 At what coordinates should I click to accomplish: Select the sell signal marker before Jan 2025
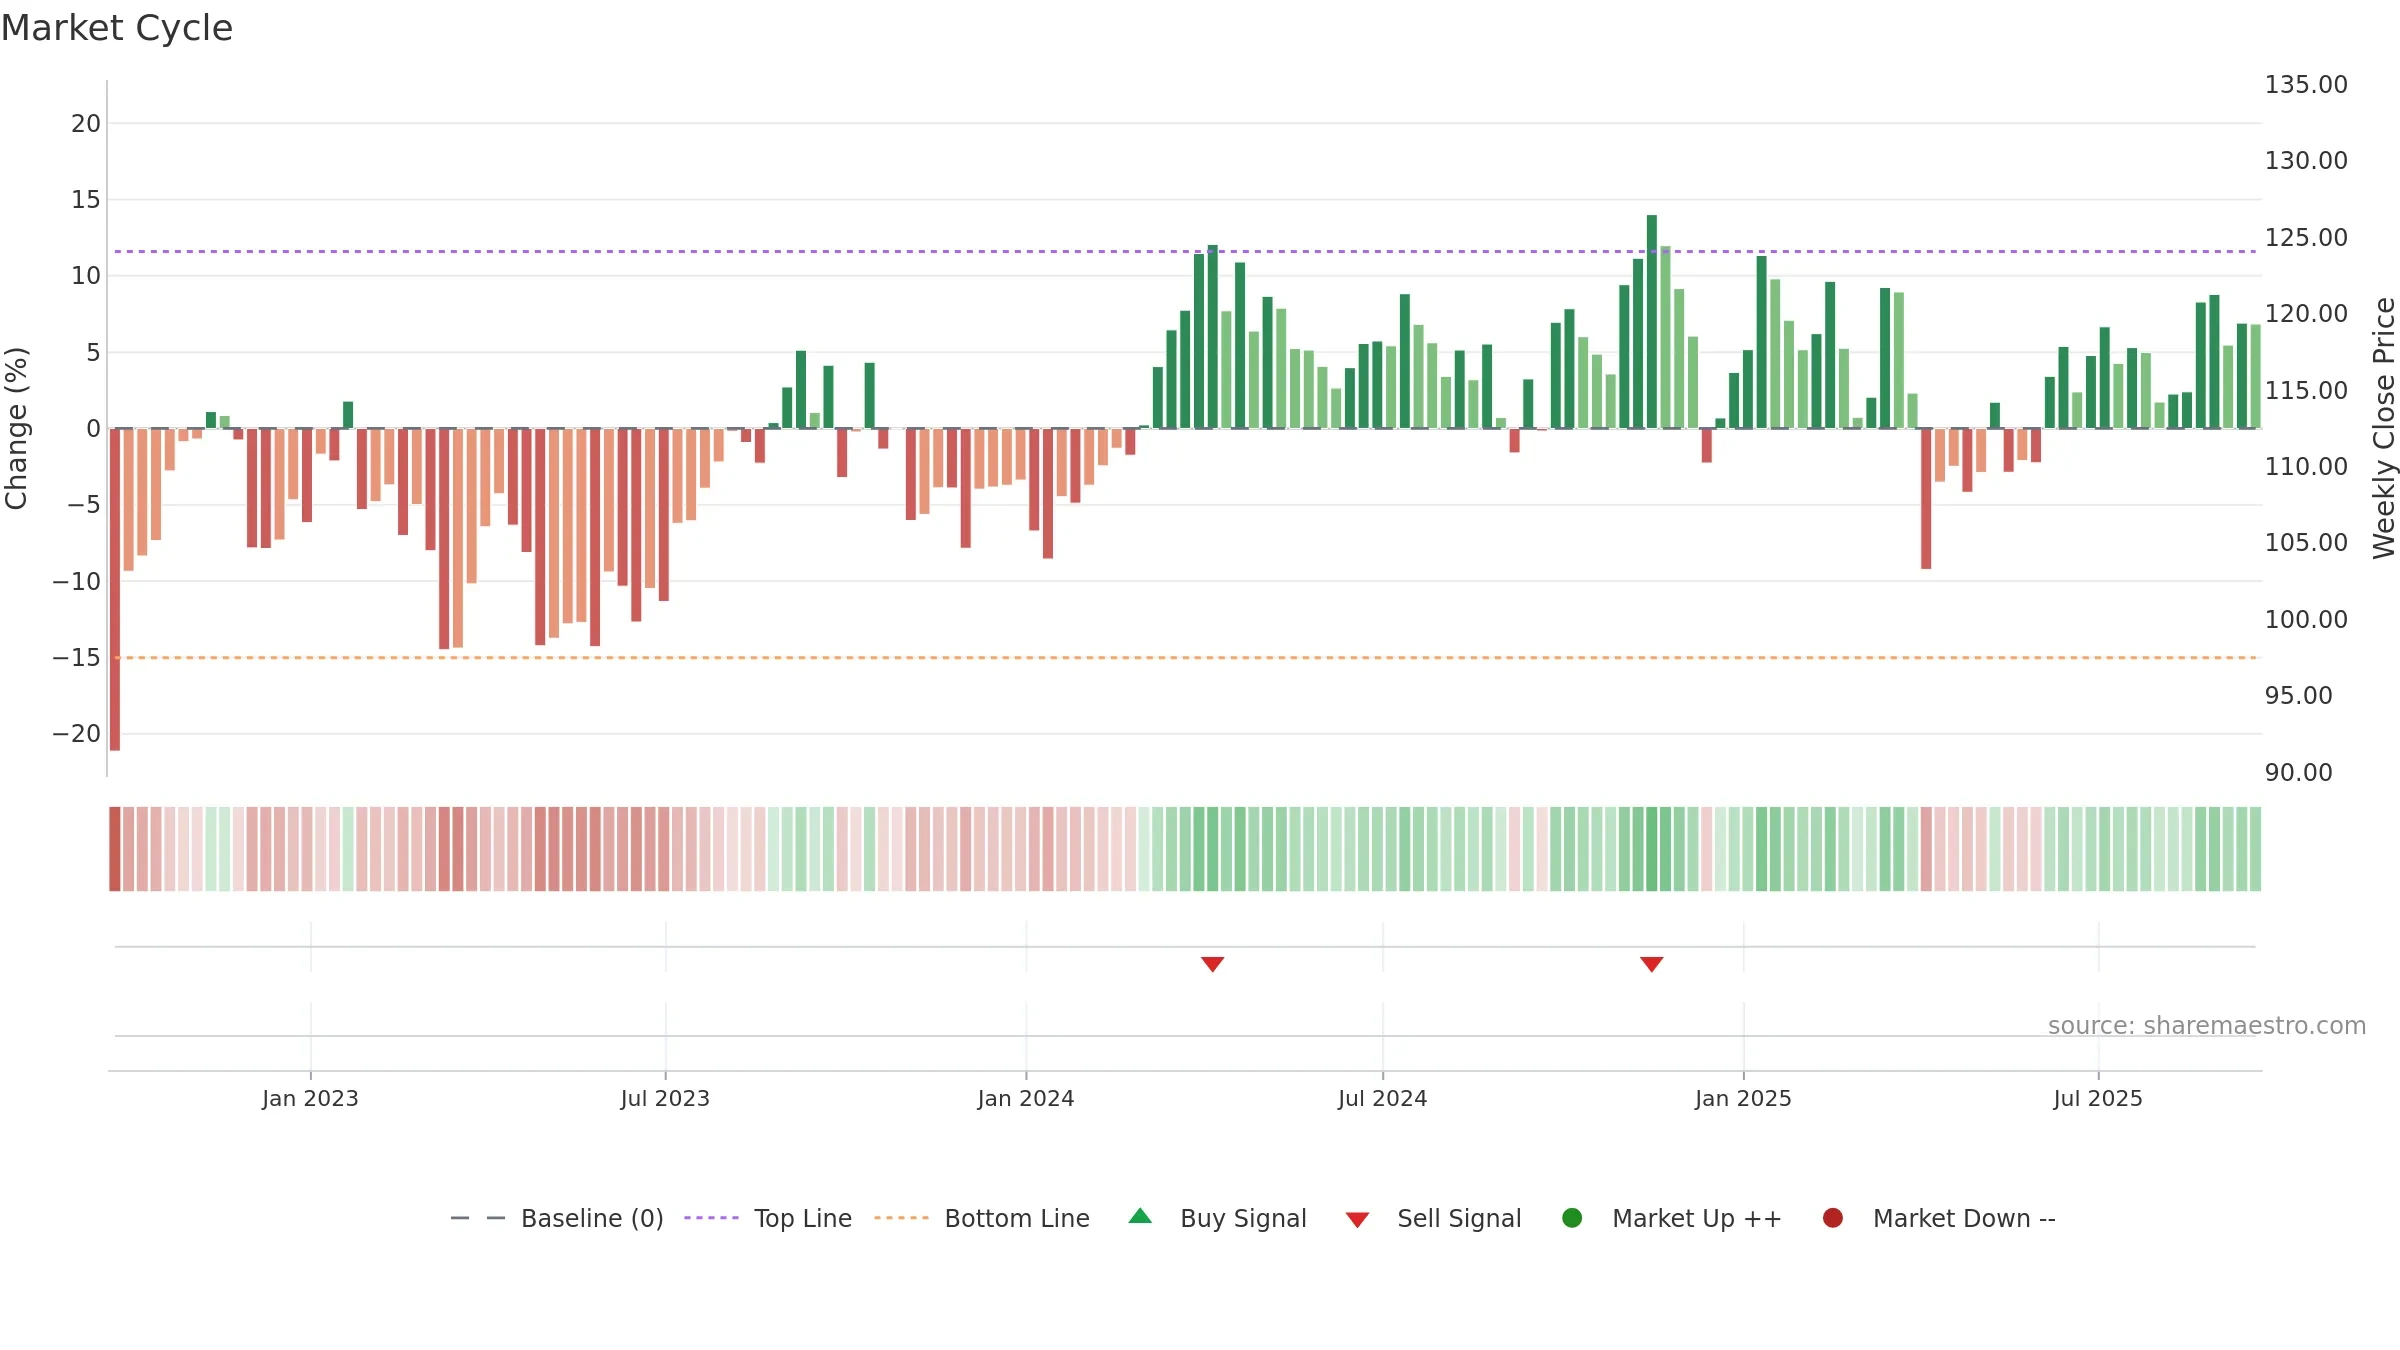[1652, 964]
